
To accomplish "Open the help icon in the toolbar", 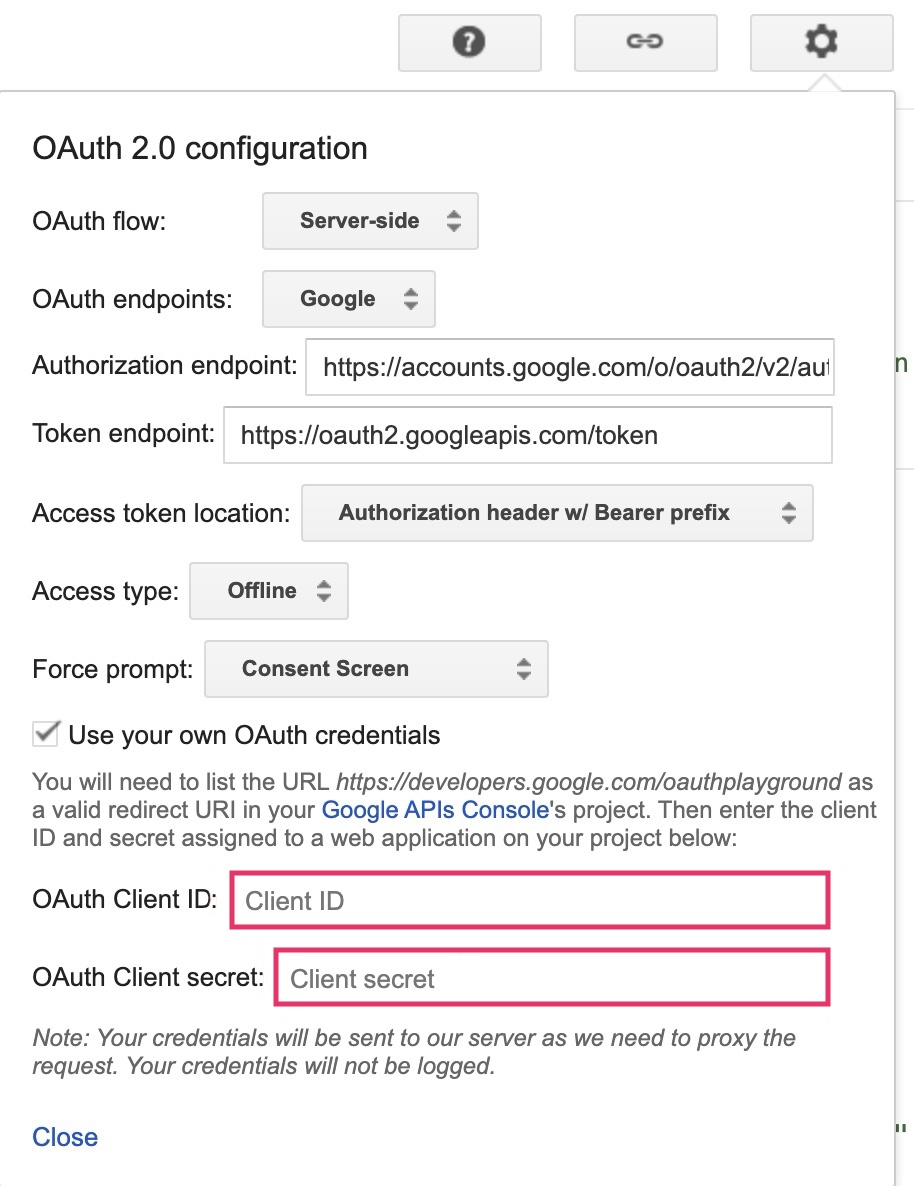I will pyautogui.click(x=469, y=42).
